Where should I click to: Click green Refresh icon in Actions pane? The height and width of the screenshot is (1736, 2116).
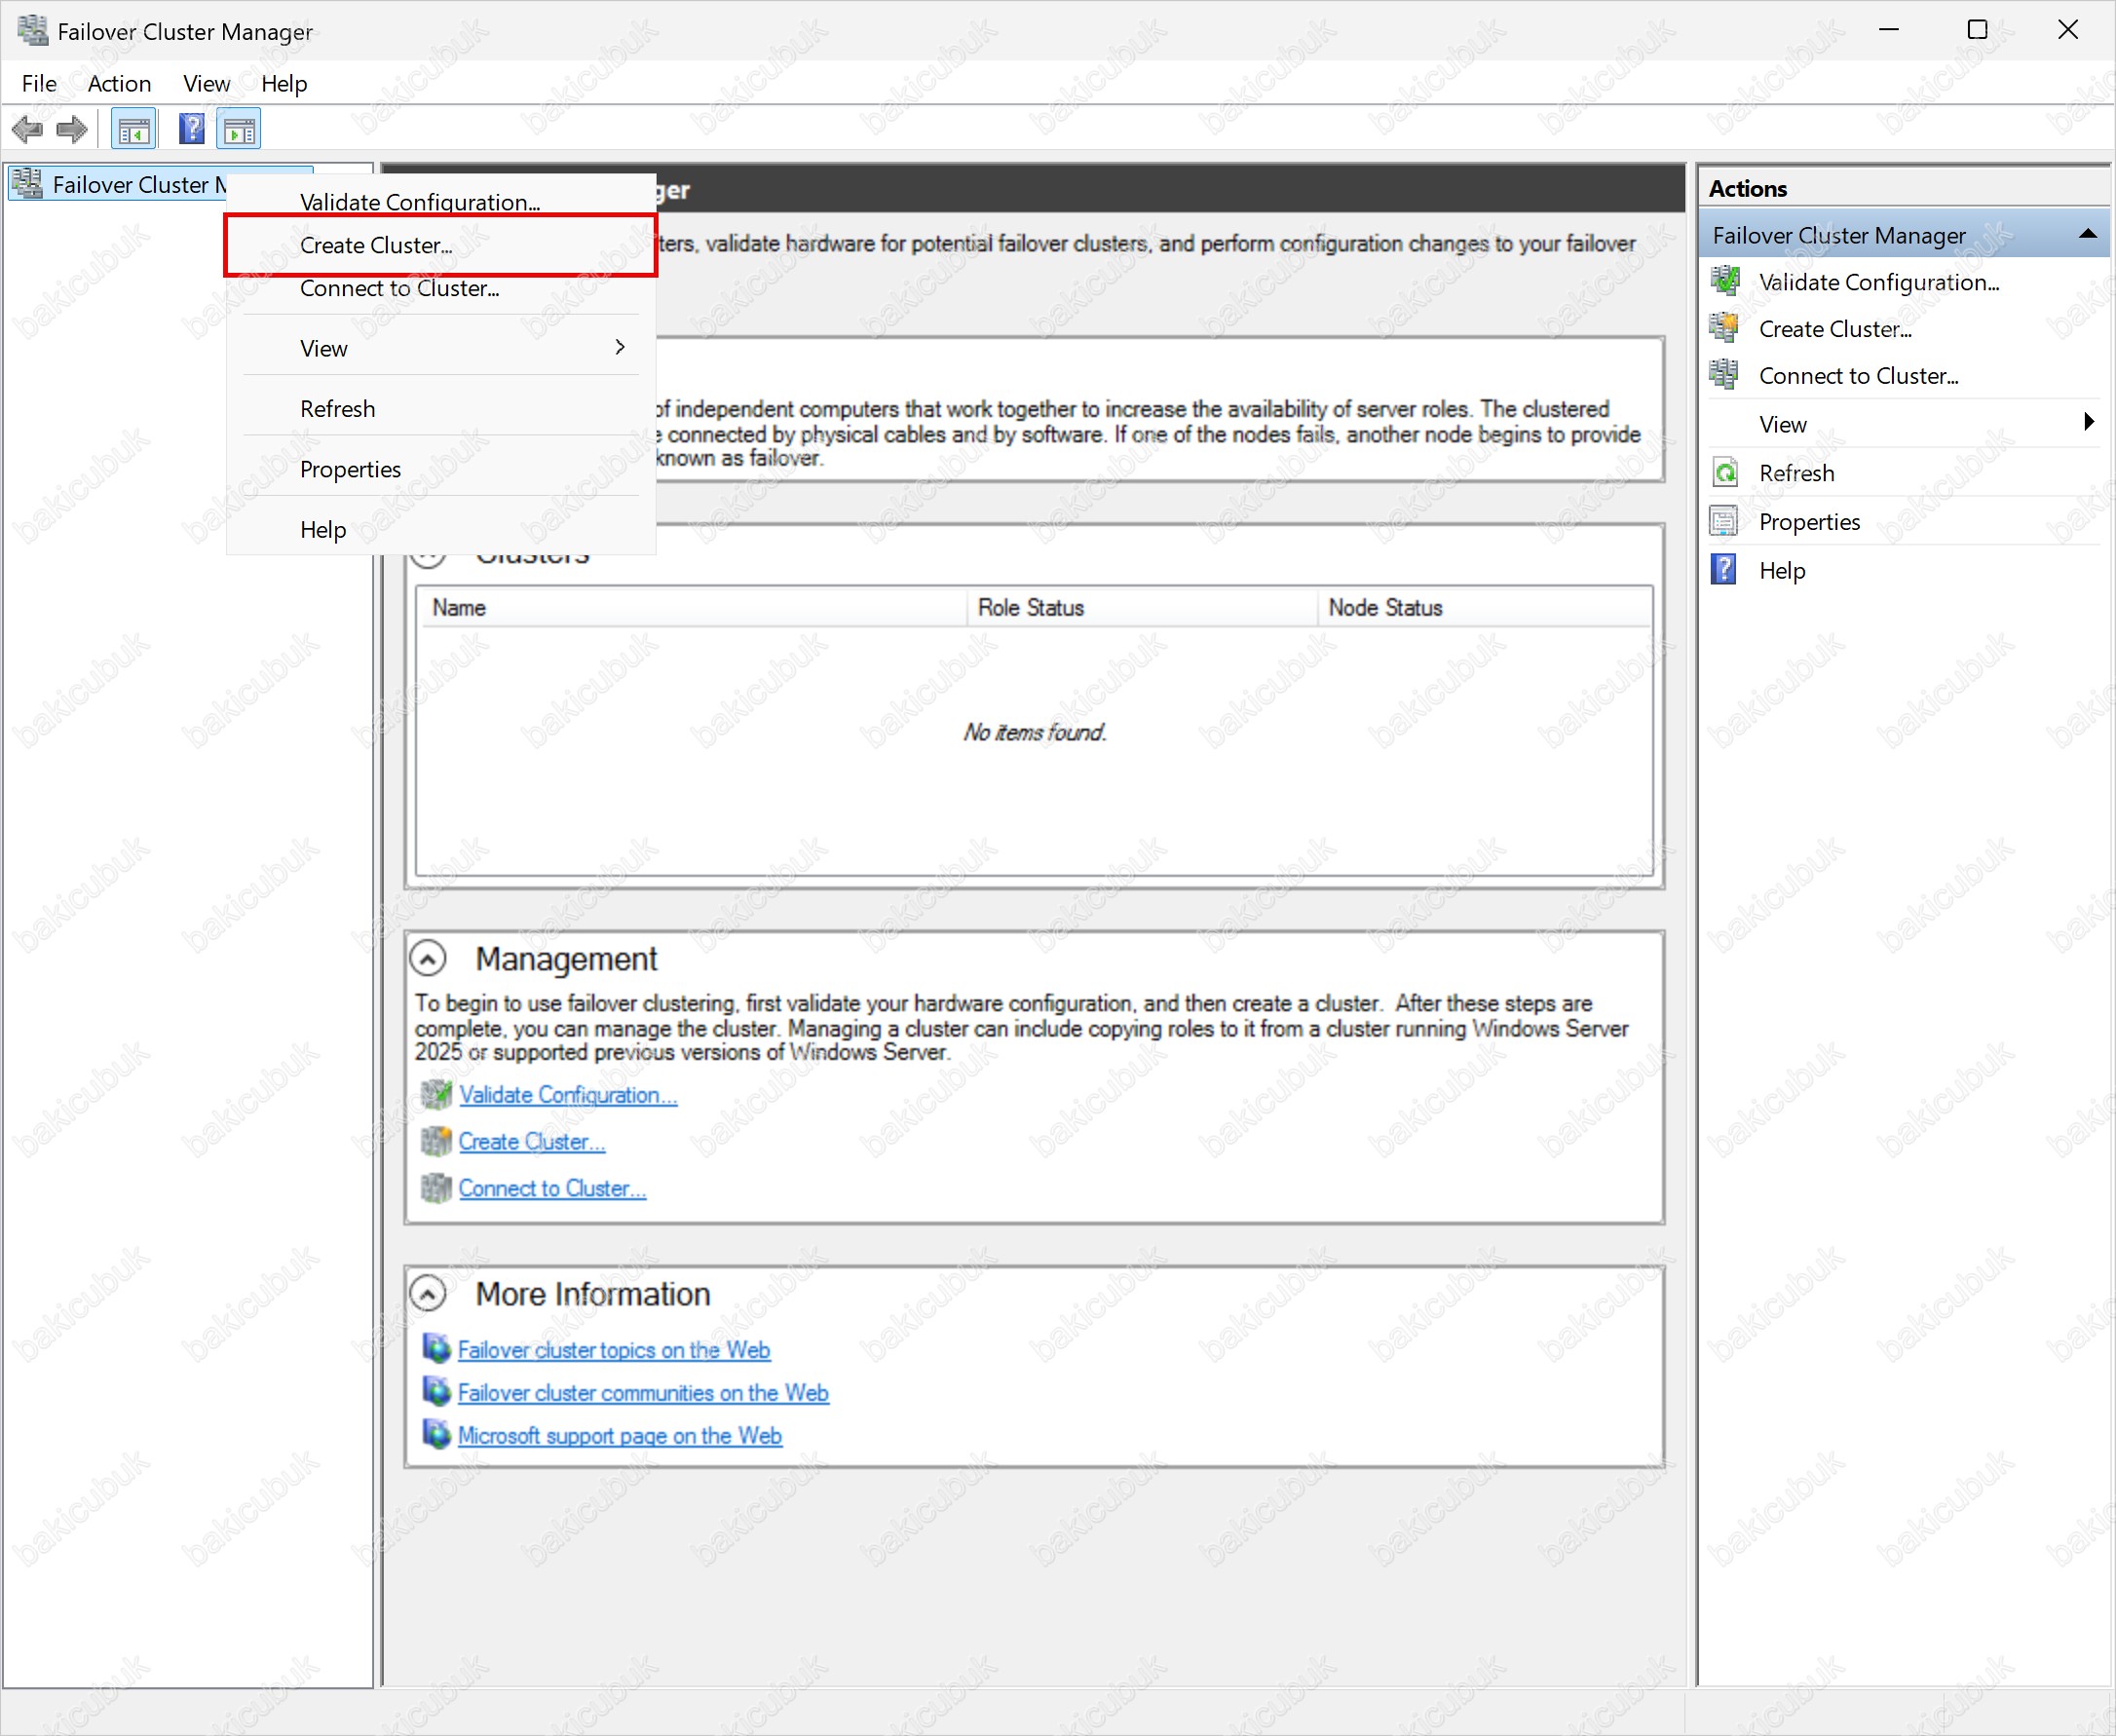(1725, 473)
